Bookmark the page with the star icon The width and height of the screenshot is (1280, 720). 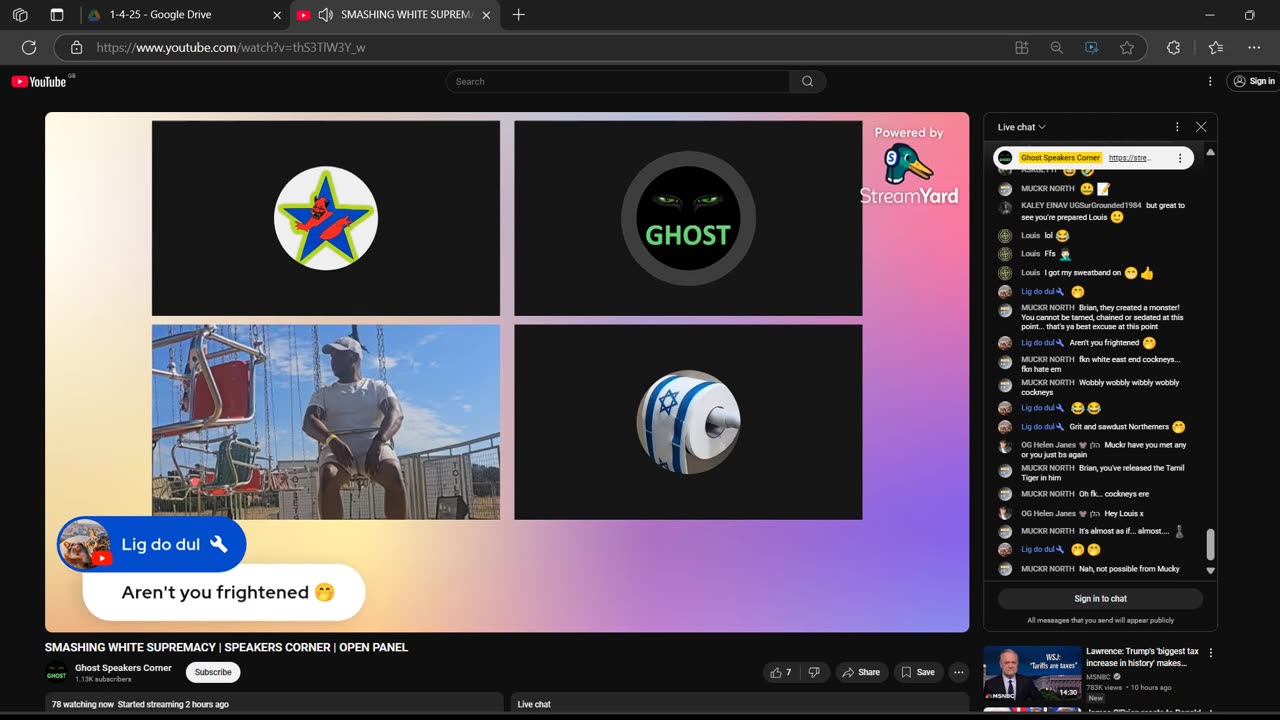pyautogui.click(x=1127, y=47)
